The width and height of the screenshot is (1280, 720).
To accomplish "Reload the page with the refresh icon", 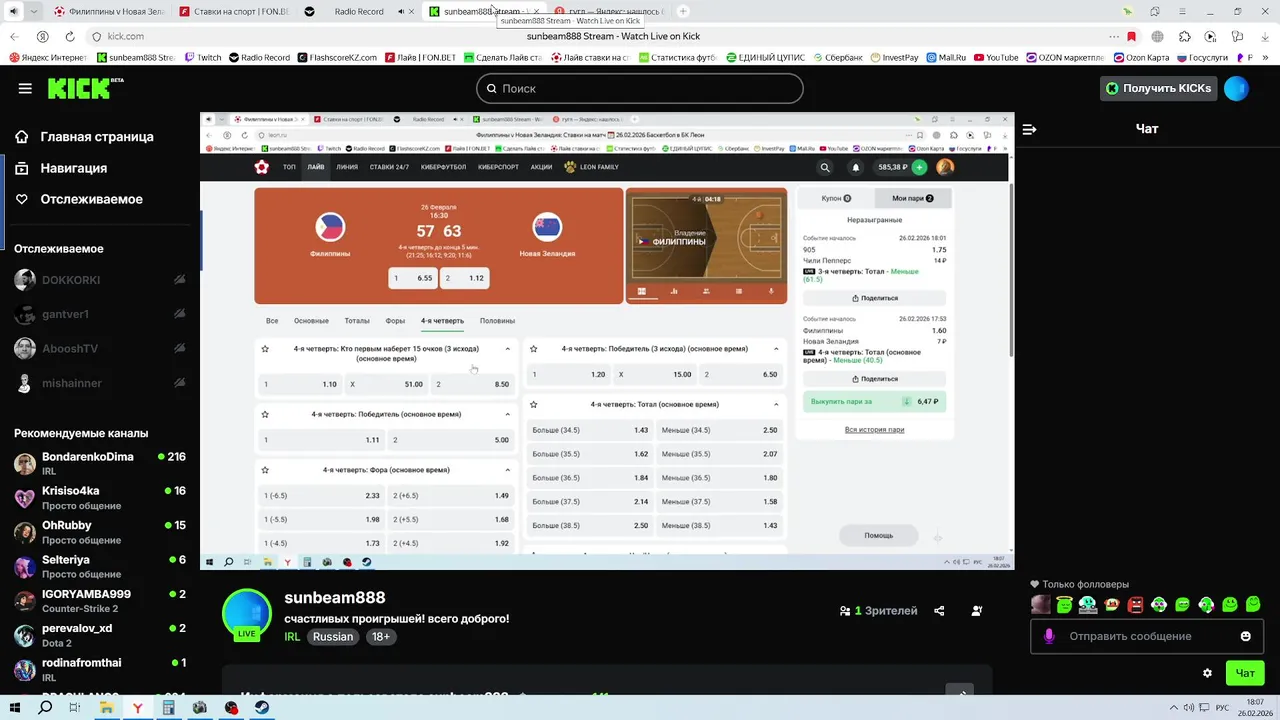I will 68,36.
